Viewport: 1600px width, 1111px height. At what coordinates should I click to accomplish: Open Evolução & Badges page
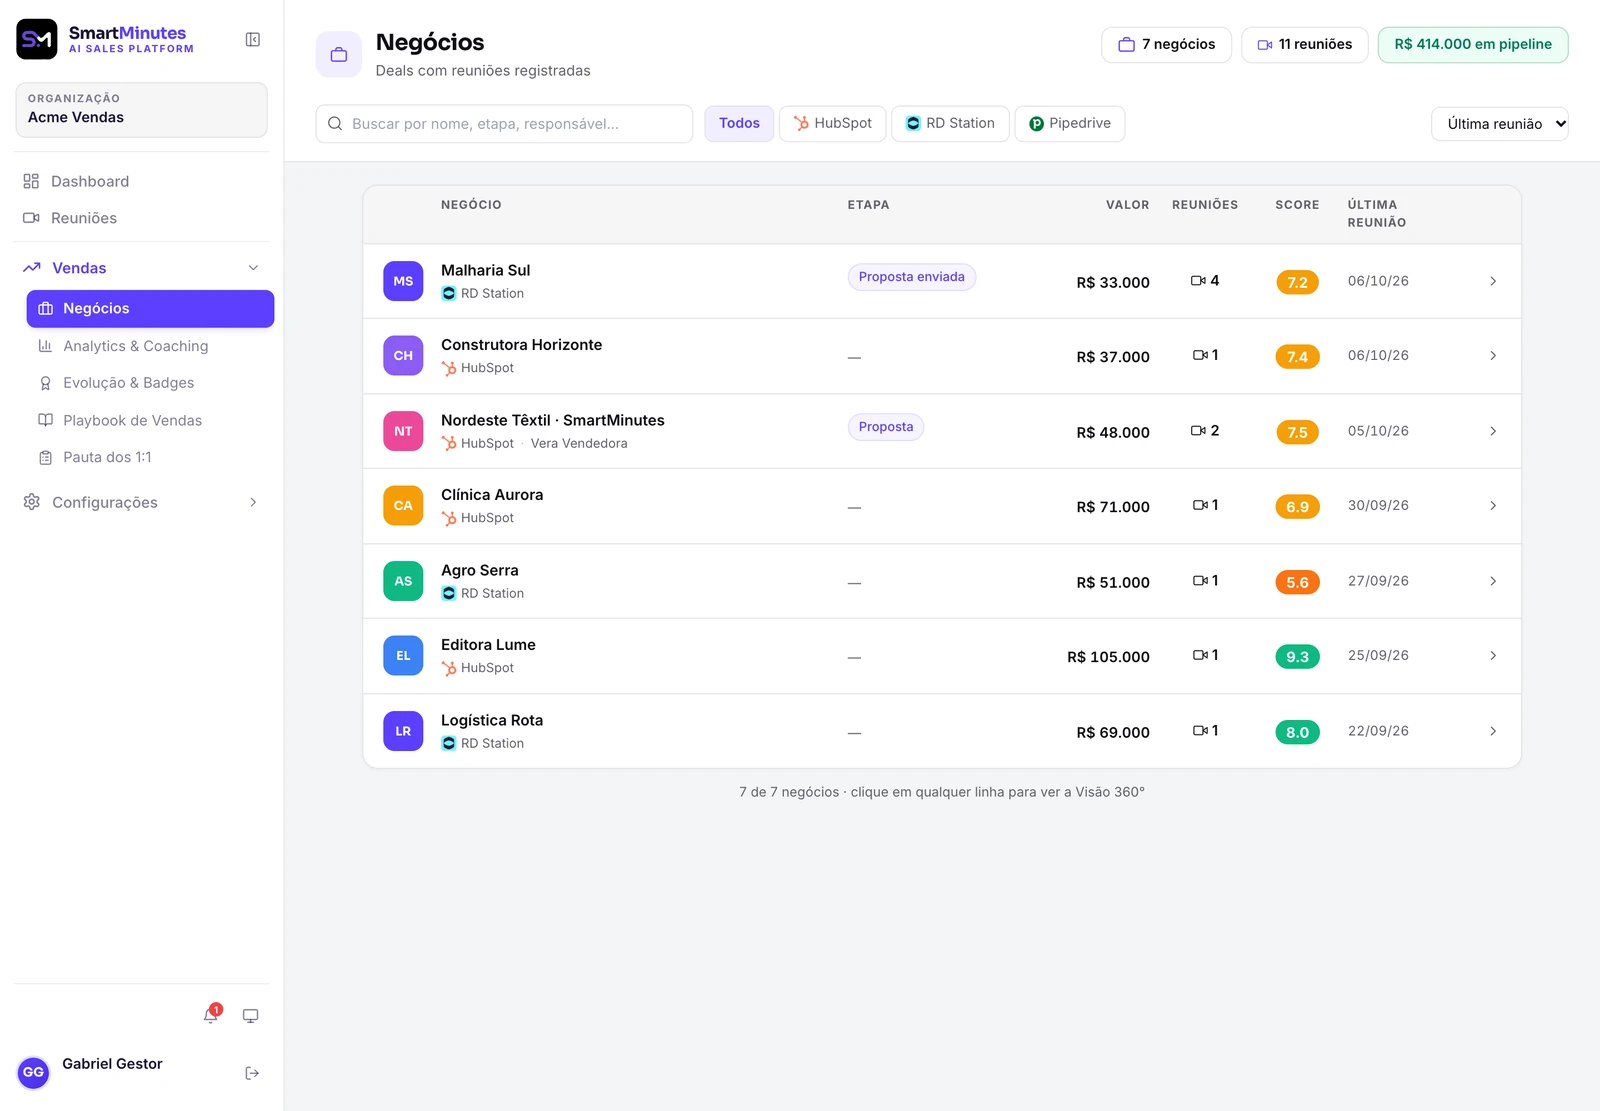click(x=150, y=383)
